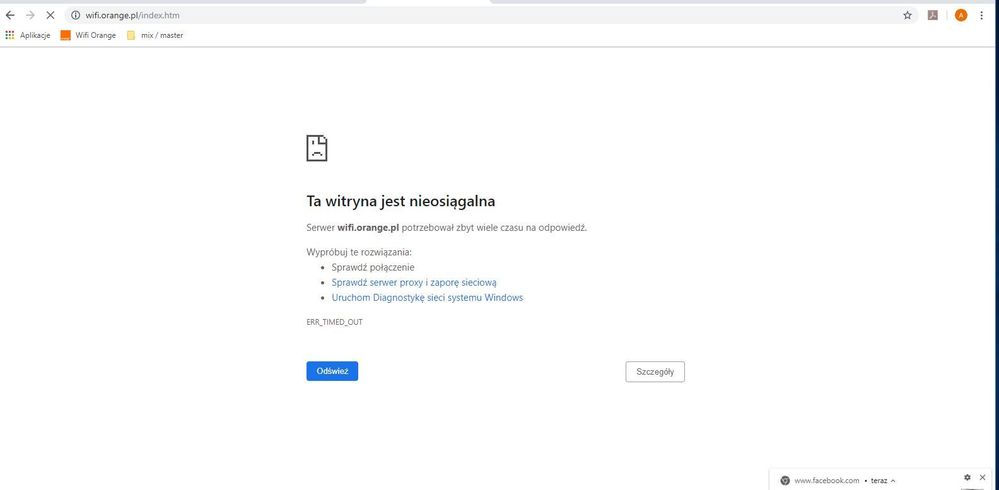The width and height of the screenshot is (999, 490).
Task: Bookmark this page with the star icon
Action: (907, 16)
